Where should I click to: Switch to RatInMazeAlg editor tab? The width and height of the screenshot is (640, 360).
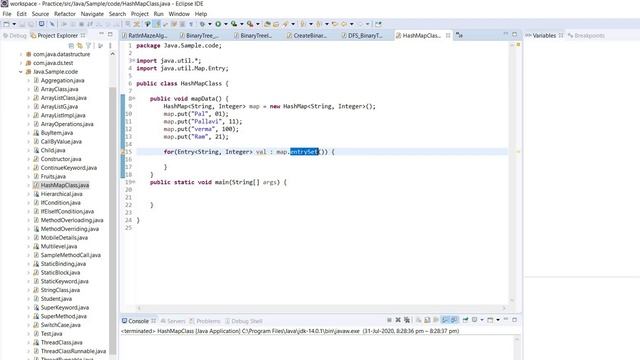pos(144,36)
